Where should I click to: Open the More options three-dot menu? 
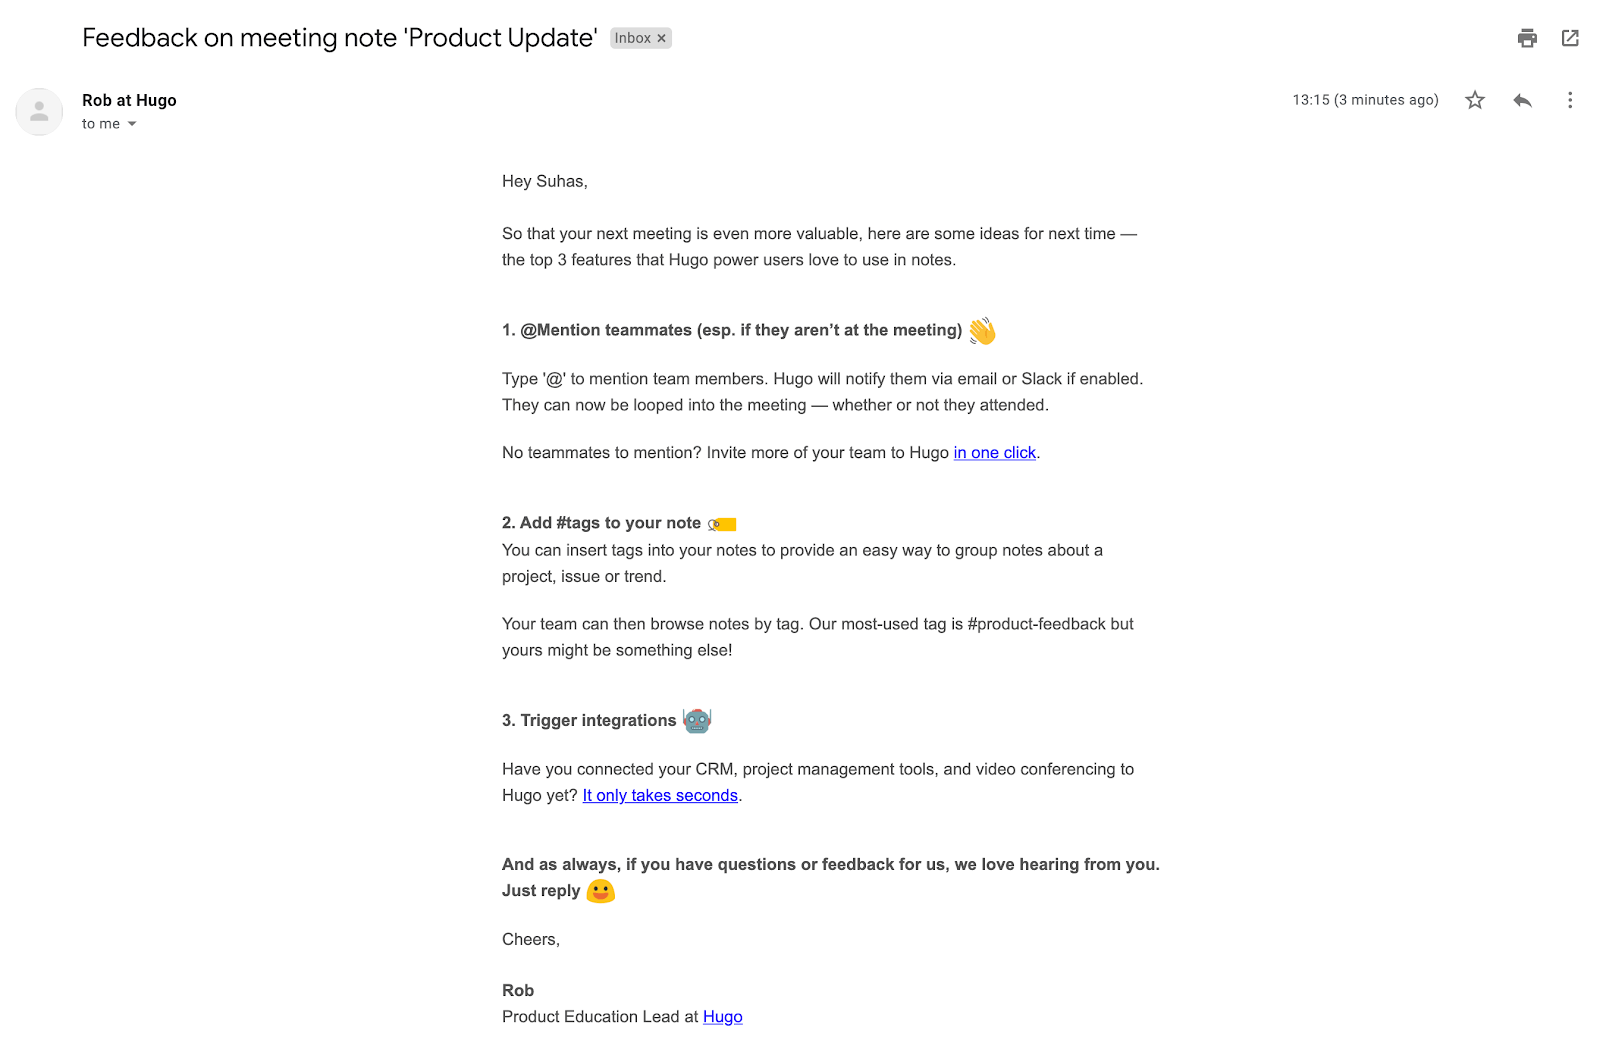pos(1569,100)
